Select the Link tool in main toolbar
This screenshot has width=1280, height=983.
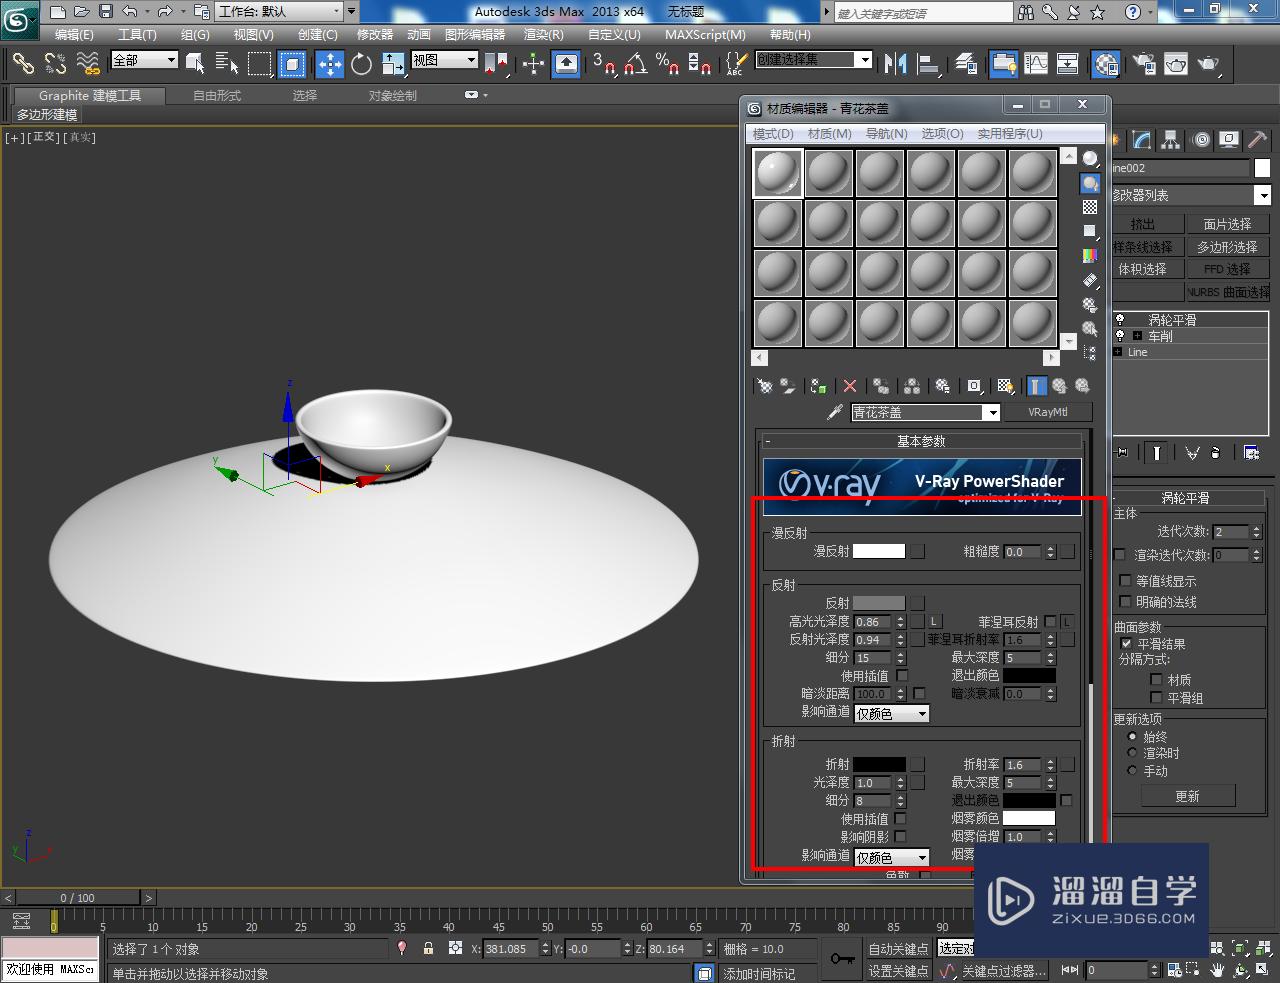point(22,64)
